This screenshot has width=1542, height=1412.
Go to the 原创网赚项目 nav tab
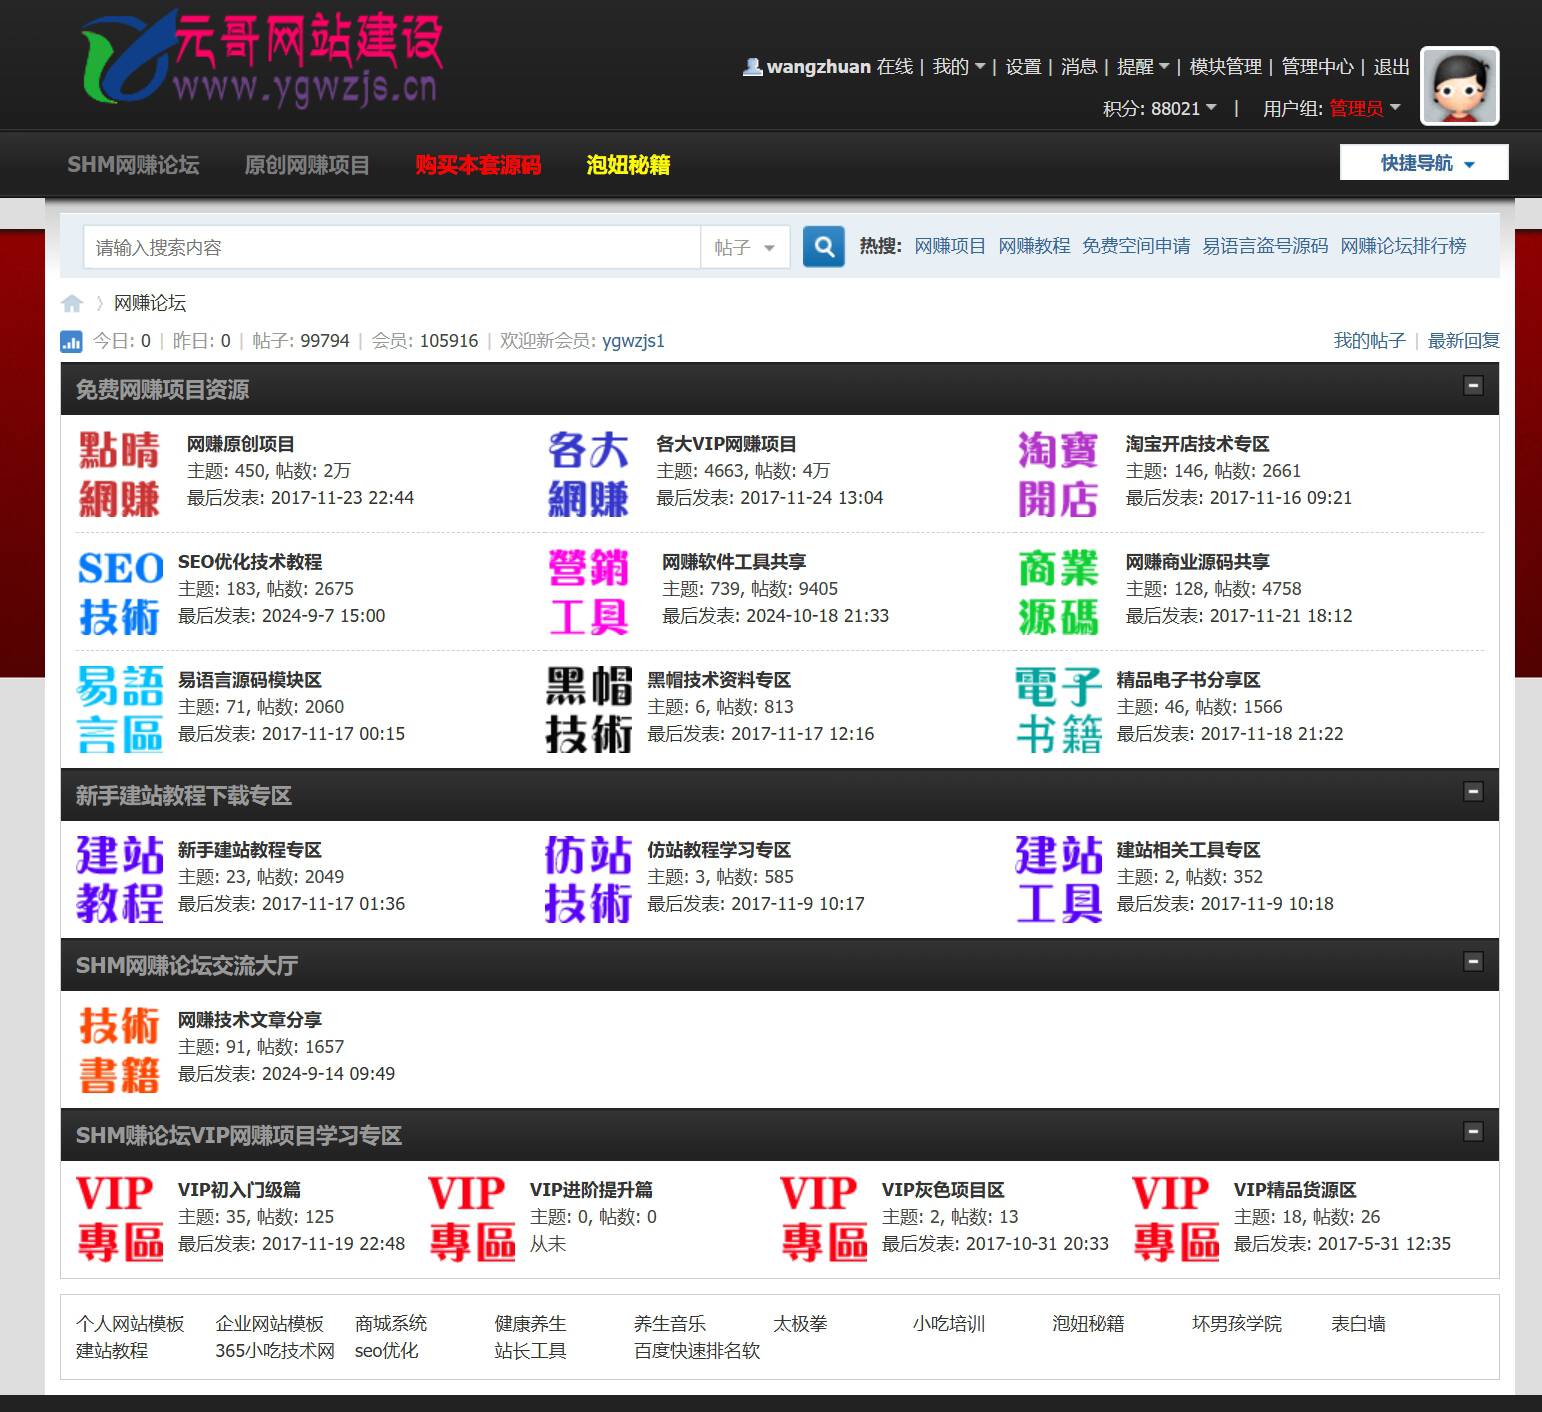[x=307, y=165]
